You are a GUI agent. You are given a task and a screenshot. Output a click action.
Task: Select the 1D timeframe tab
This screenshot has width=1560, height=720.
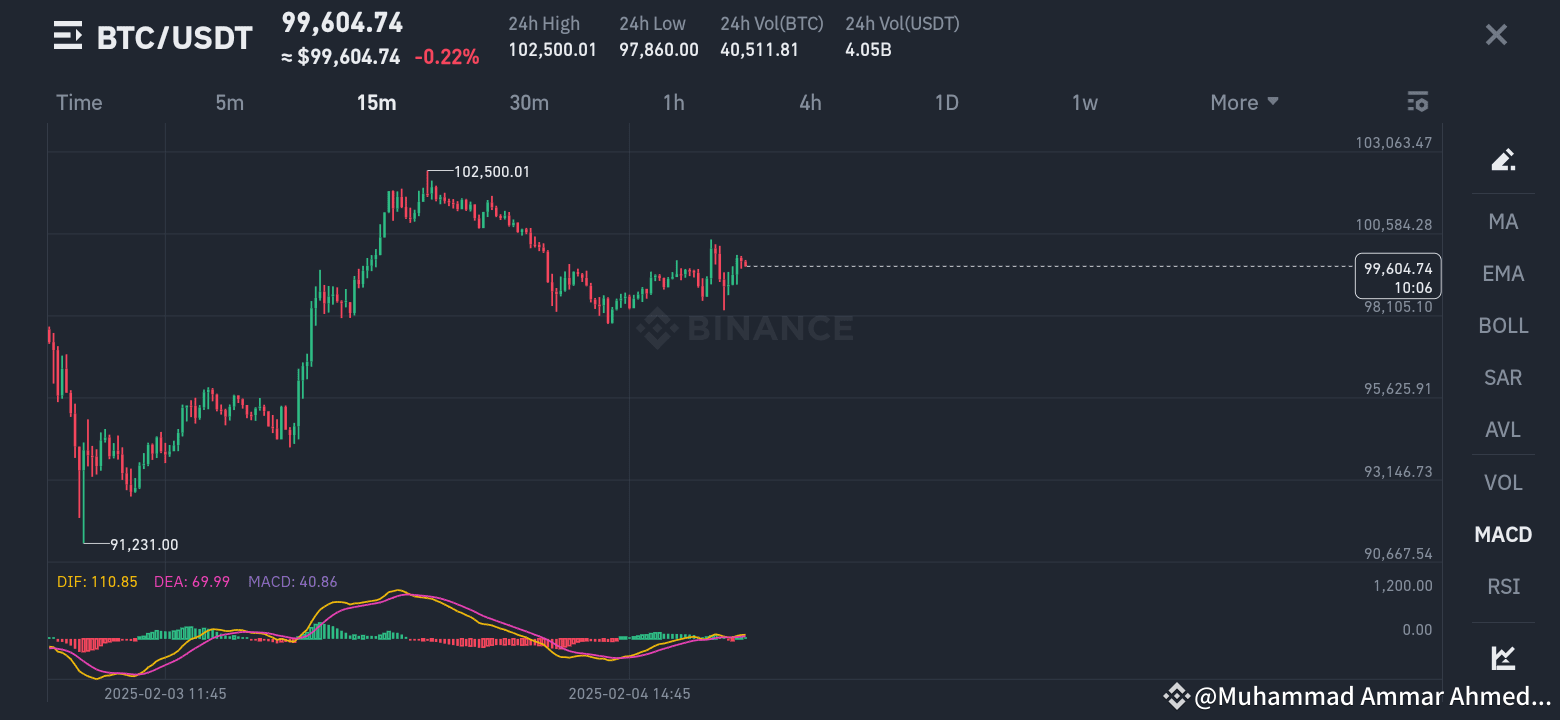pyautogui.click(x=946, y=102)
